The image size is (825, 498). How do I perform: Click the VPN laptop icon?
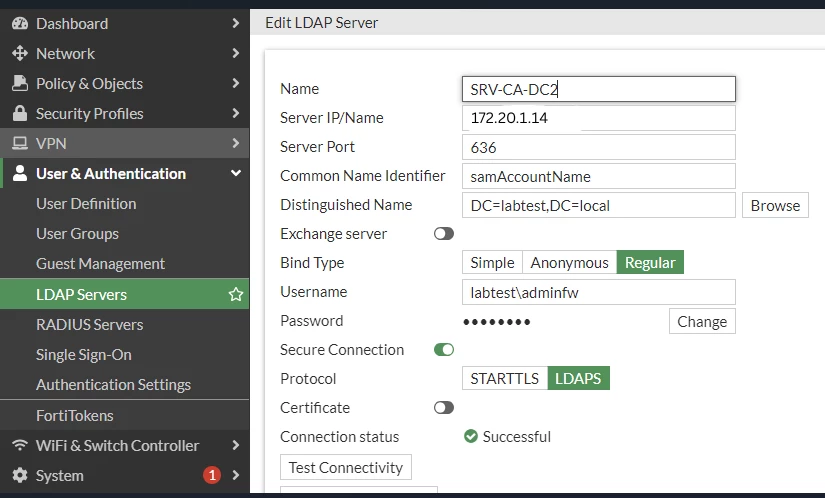(x=20, y=143)
